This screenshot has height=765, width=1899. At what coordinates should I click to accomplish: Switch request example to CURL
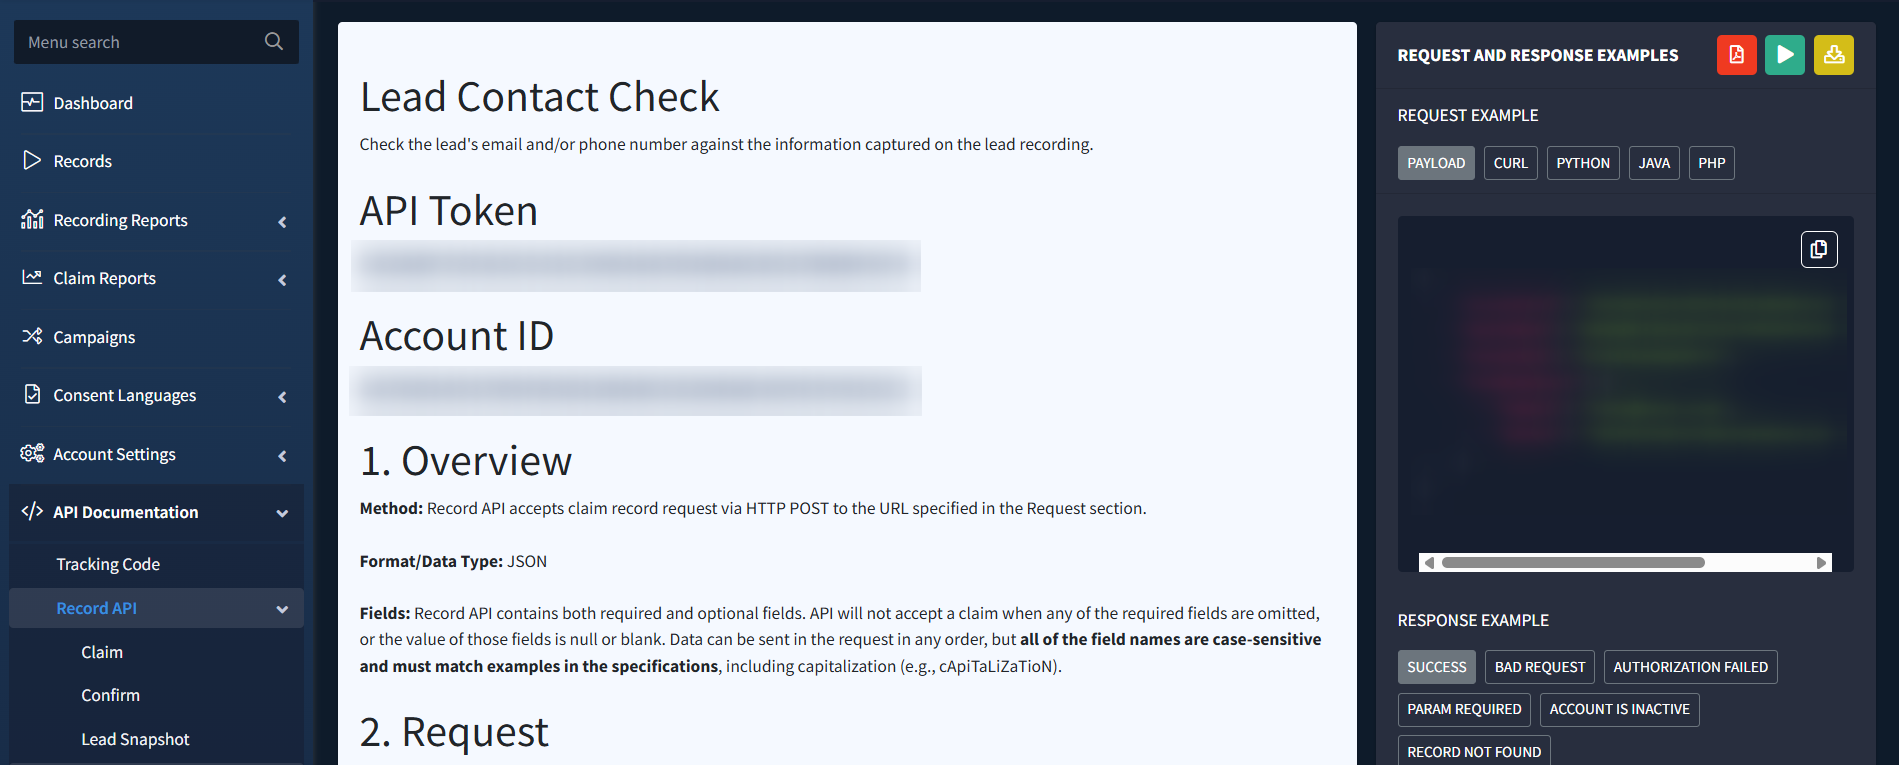coord(1510,163)
